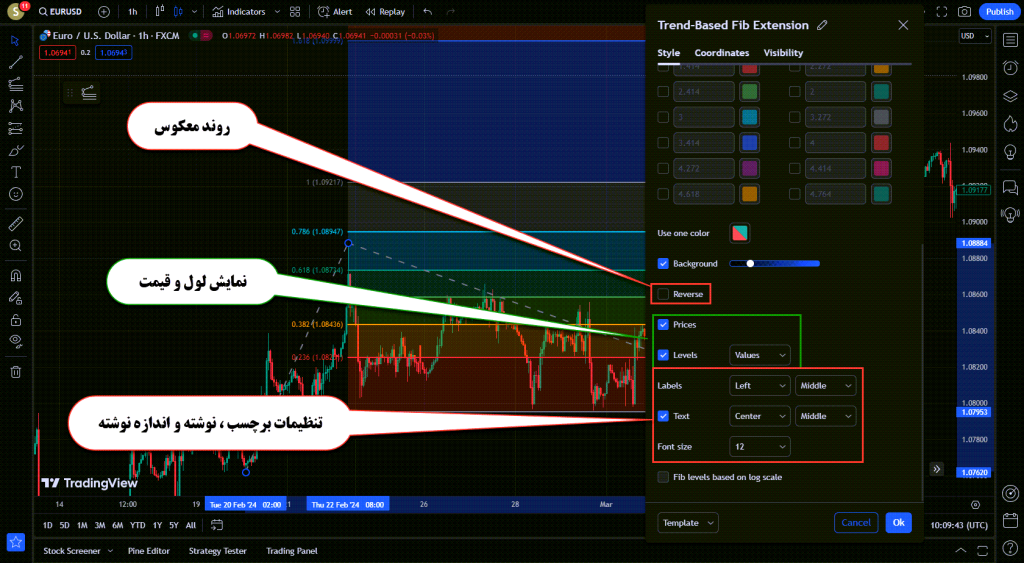Pick the Use one color swatch

739,233
